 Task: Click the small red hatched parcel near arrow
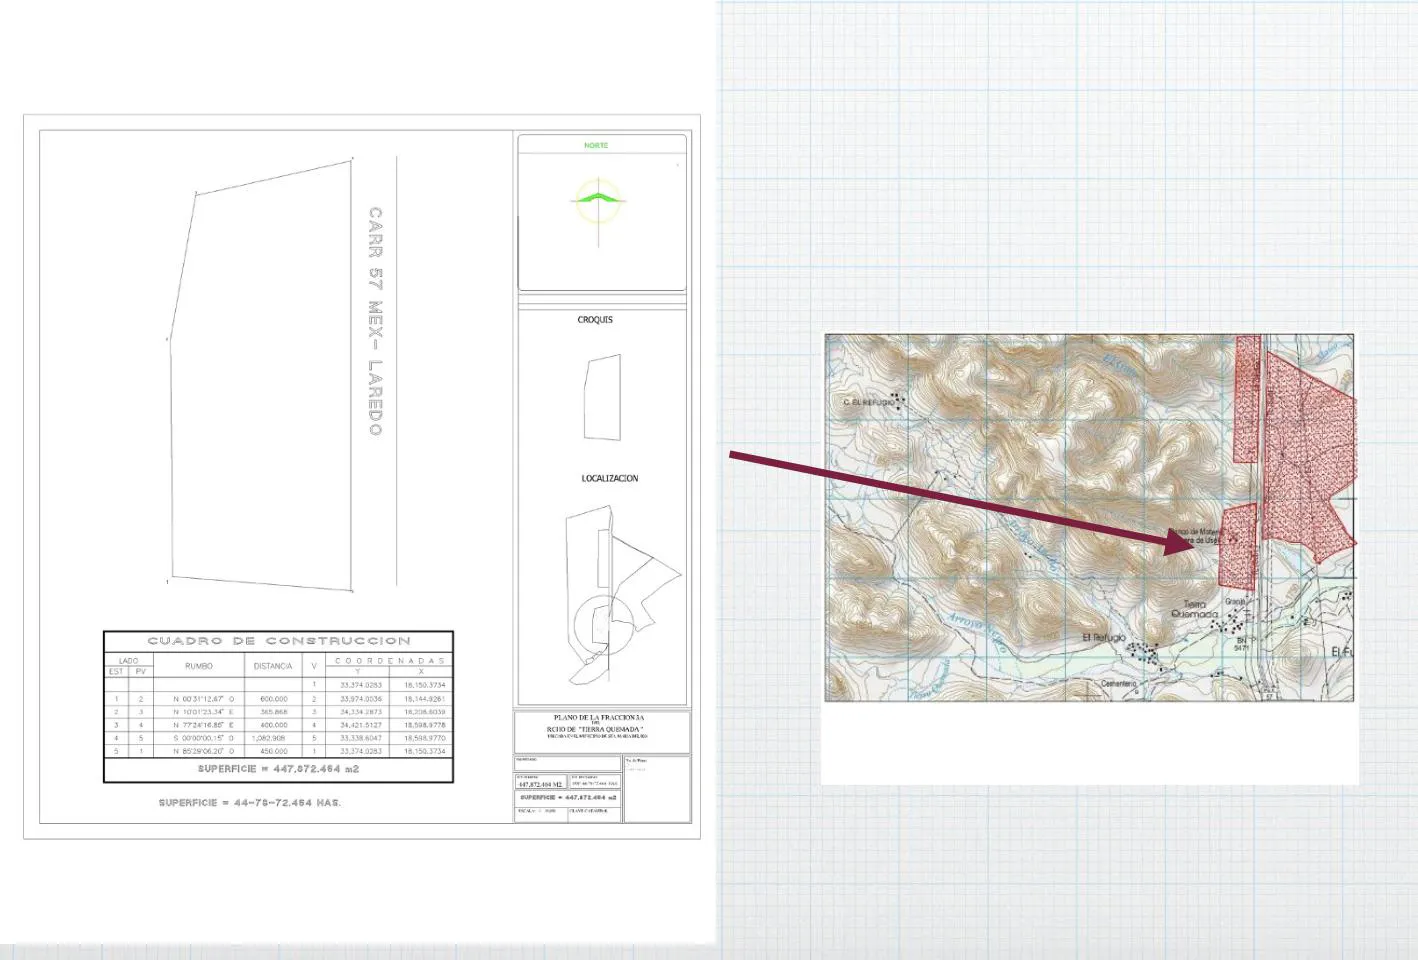pos(1238,545)
